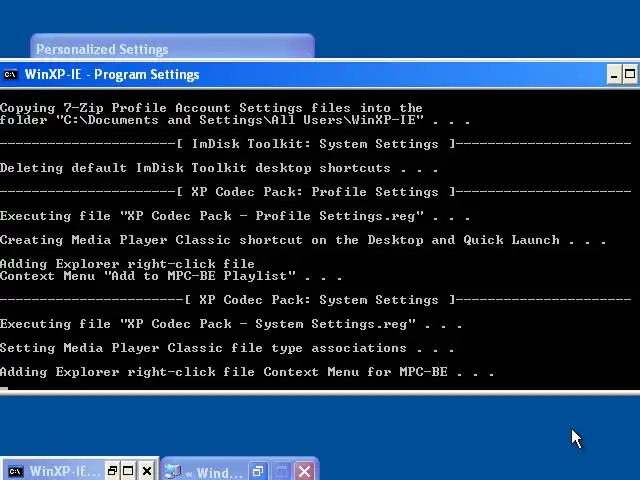
Task: Open the minimized WinXP-IE console window icon
Action: pyautogui.click(x=16, y=471)
